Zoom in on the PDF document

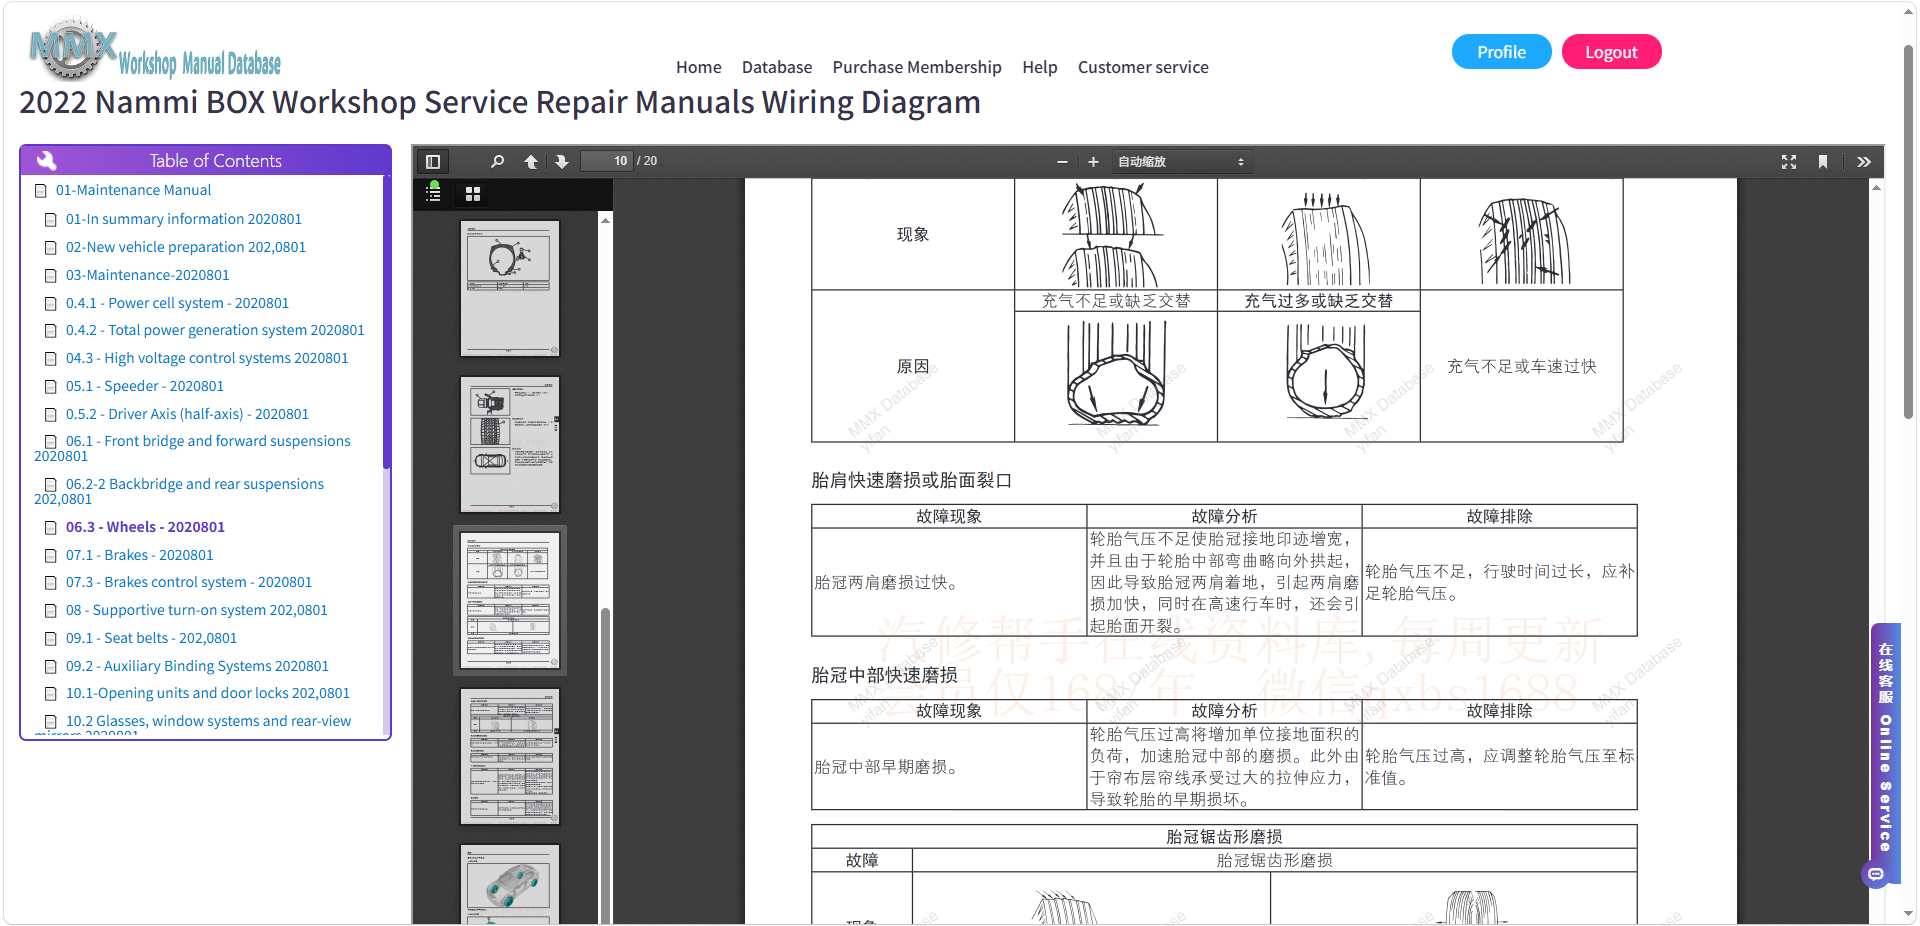(1093, 161)
